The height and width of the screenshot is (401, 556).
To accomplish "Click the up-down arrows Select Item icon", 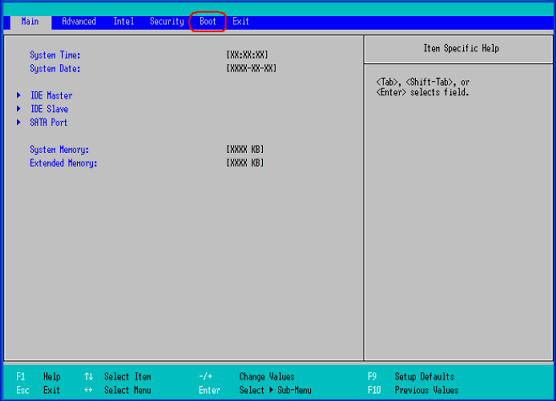I will pos(89,377).
